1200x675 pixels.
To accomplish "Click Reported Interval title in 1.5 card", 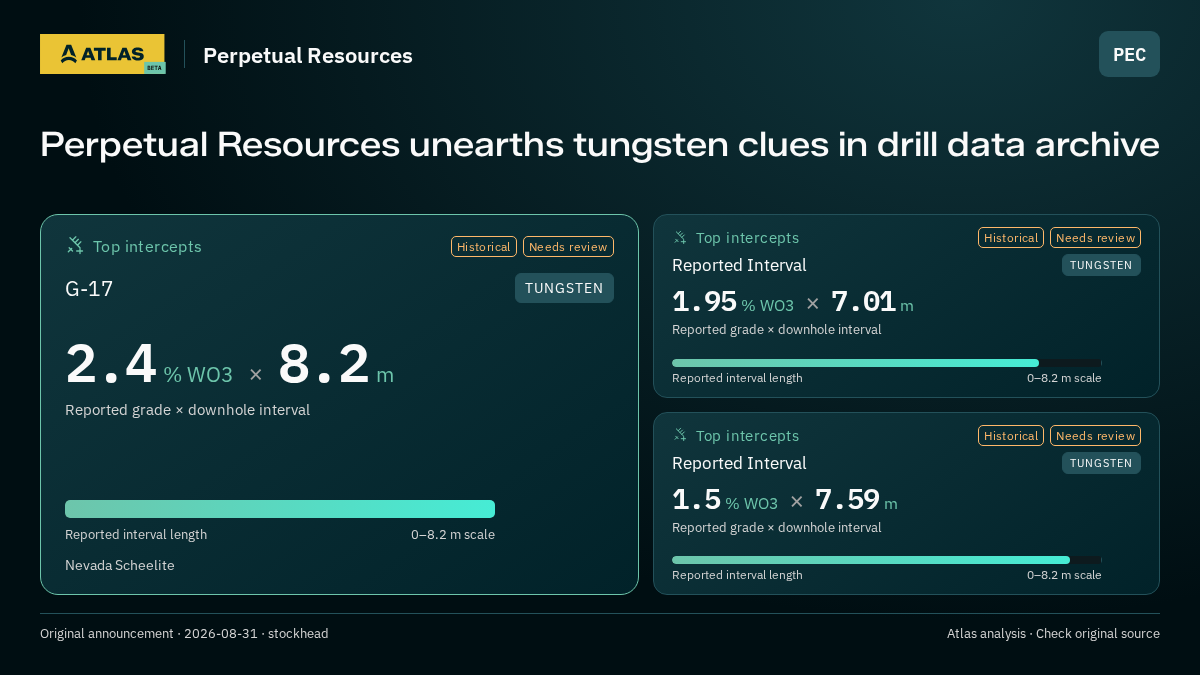I will 739,463.
